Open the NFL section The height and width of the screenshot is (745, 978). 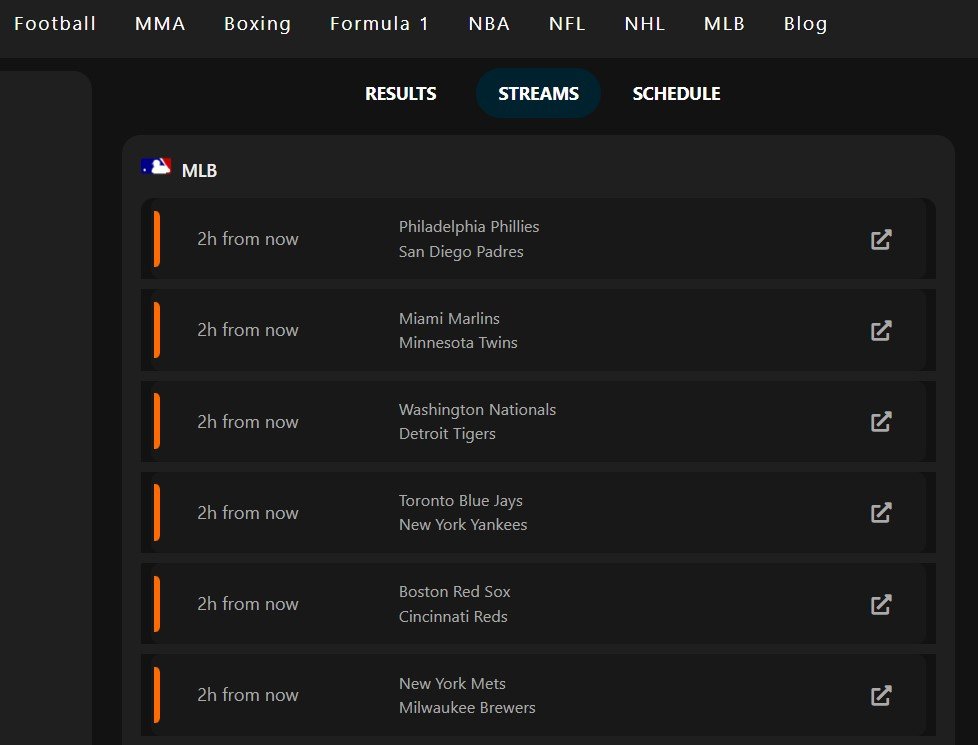[567, 24]
